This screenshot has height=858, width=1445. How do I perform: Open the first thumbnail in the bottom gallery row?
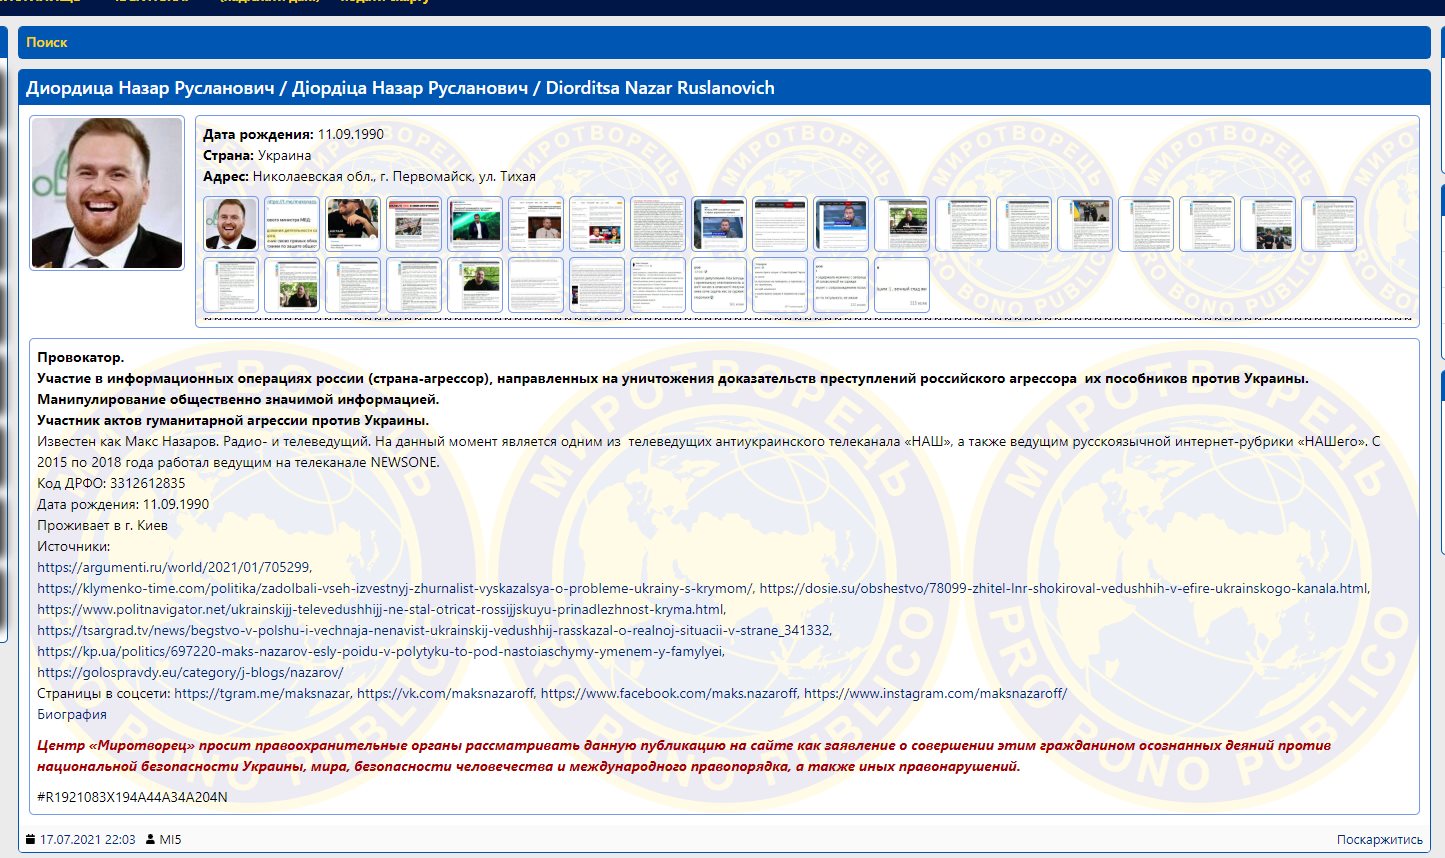[x=231, y=285]
